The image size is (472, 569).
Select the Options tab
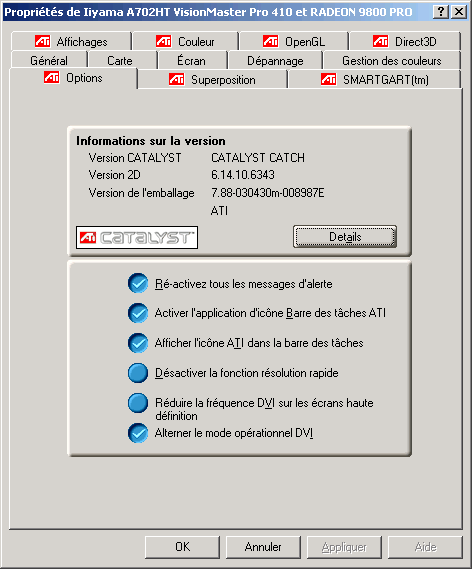(x=73, y=78)
